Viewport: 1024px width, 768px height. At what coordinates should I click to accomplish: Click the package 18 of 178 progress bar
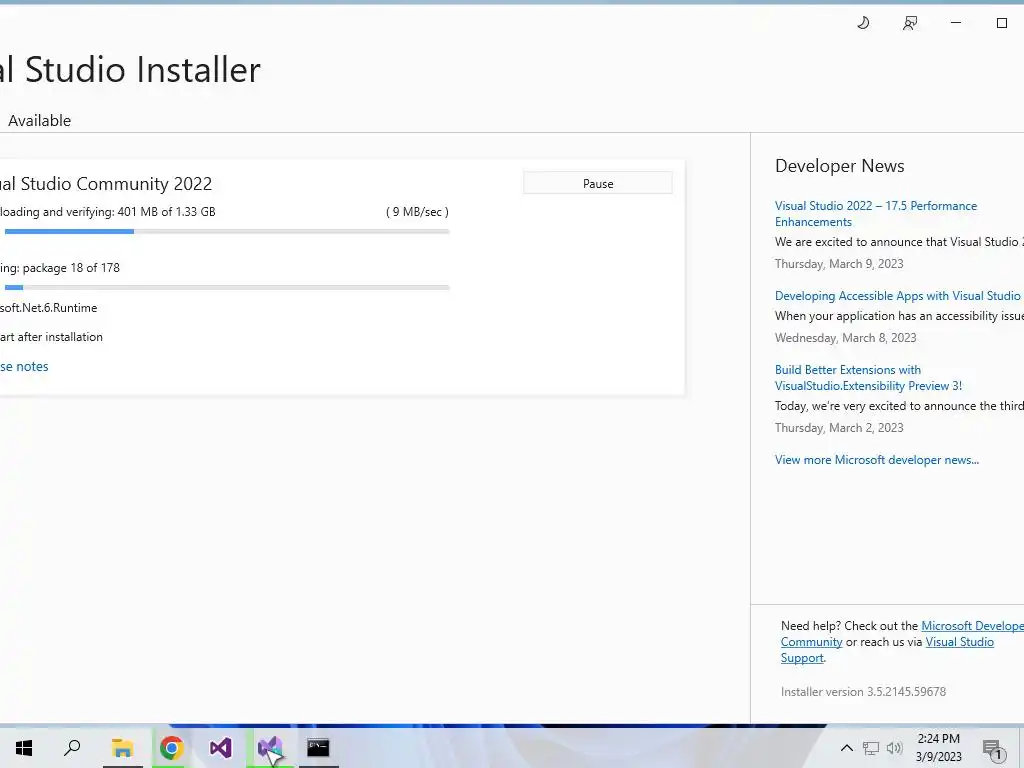pos(227,287)
